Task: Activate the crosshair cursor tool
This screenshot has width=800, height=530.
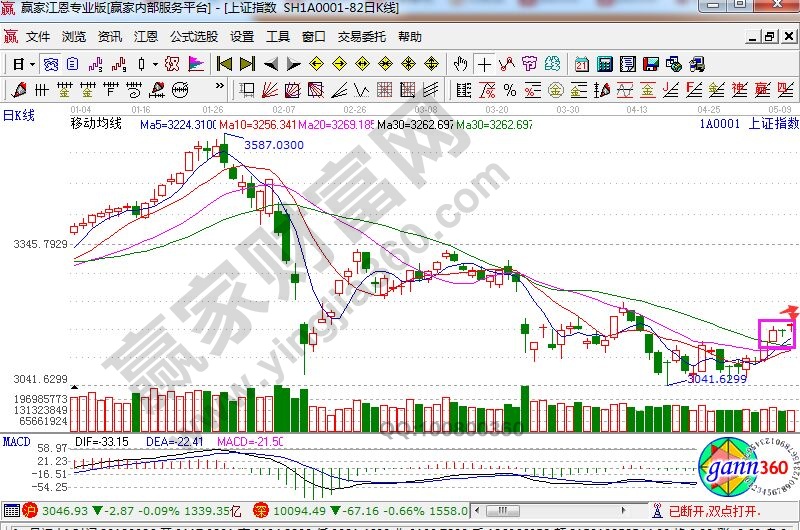Action: [485, 64]
